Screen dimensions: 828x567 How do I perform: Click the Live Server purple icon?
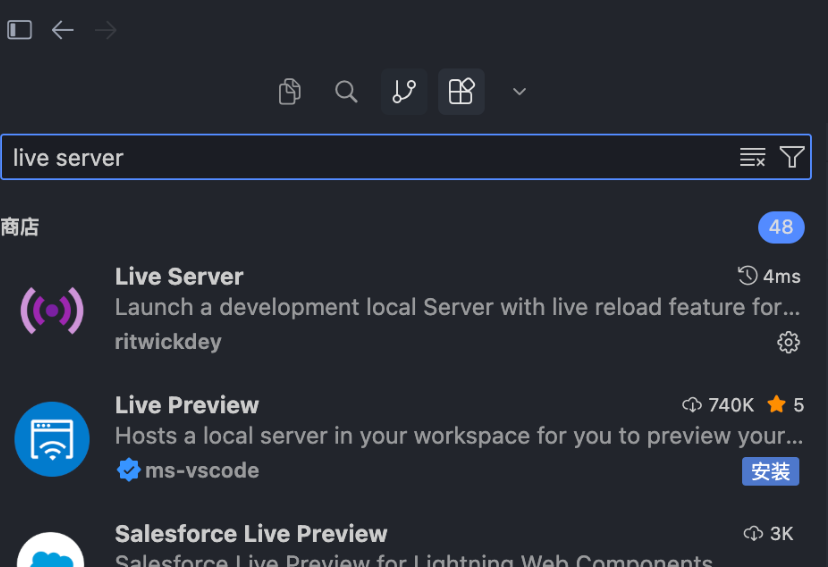[x=52, y=310]
